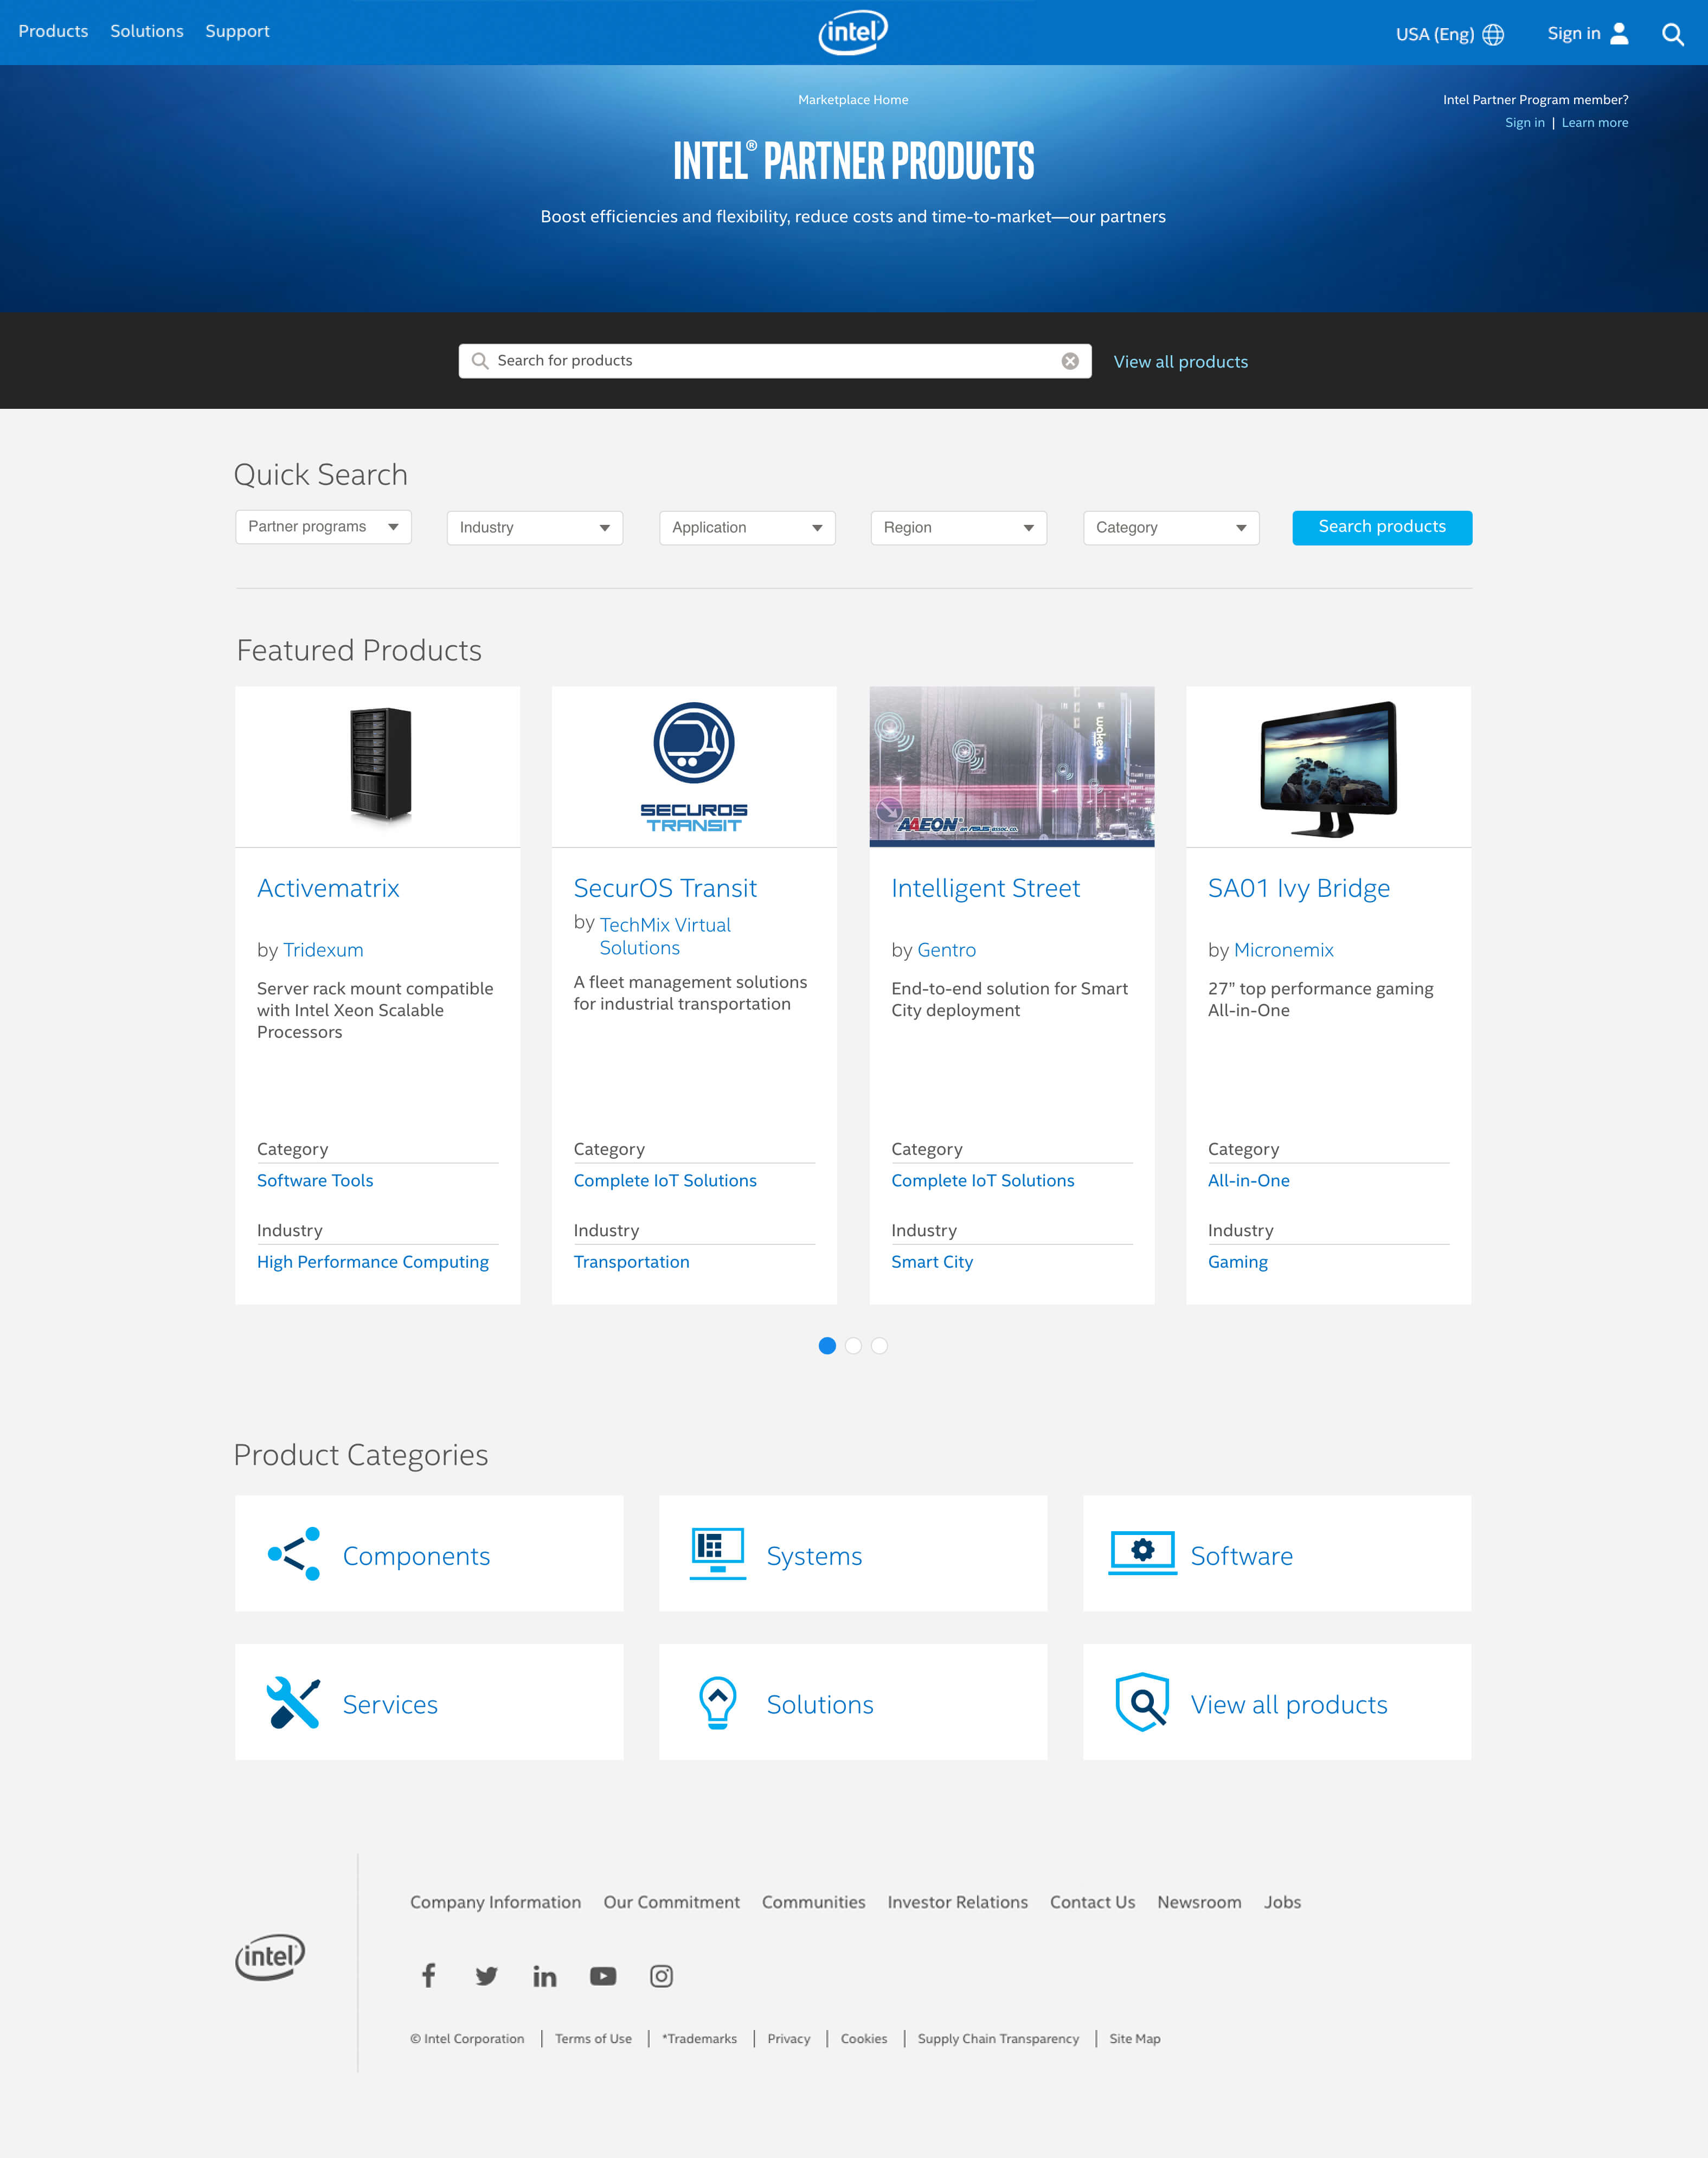This screenshot has height=2158, width=1708.
Task: Expand the Region dropdown
Action: click(x=959, y=528)
